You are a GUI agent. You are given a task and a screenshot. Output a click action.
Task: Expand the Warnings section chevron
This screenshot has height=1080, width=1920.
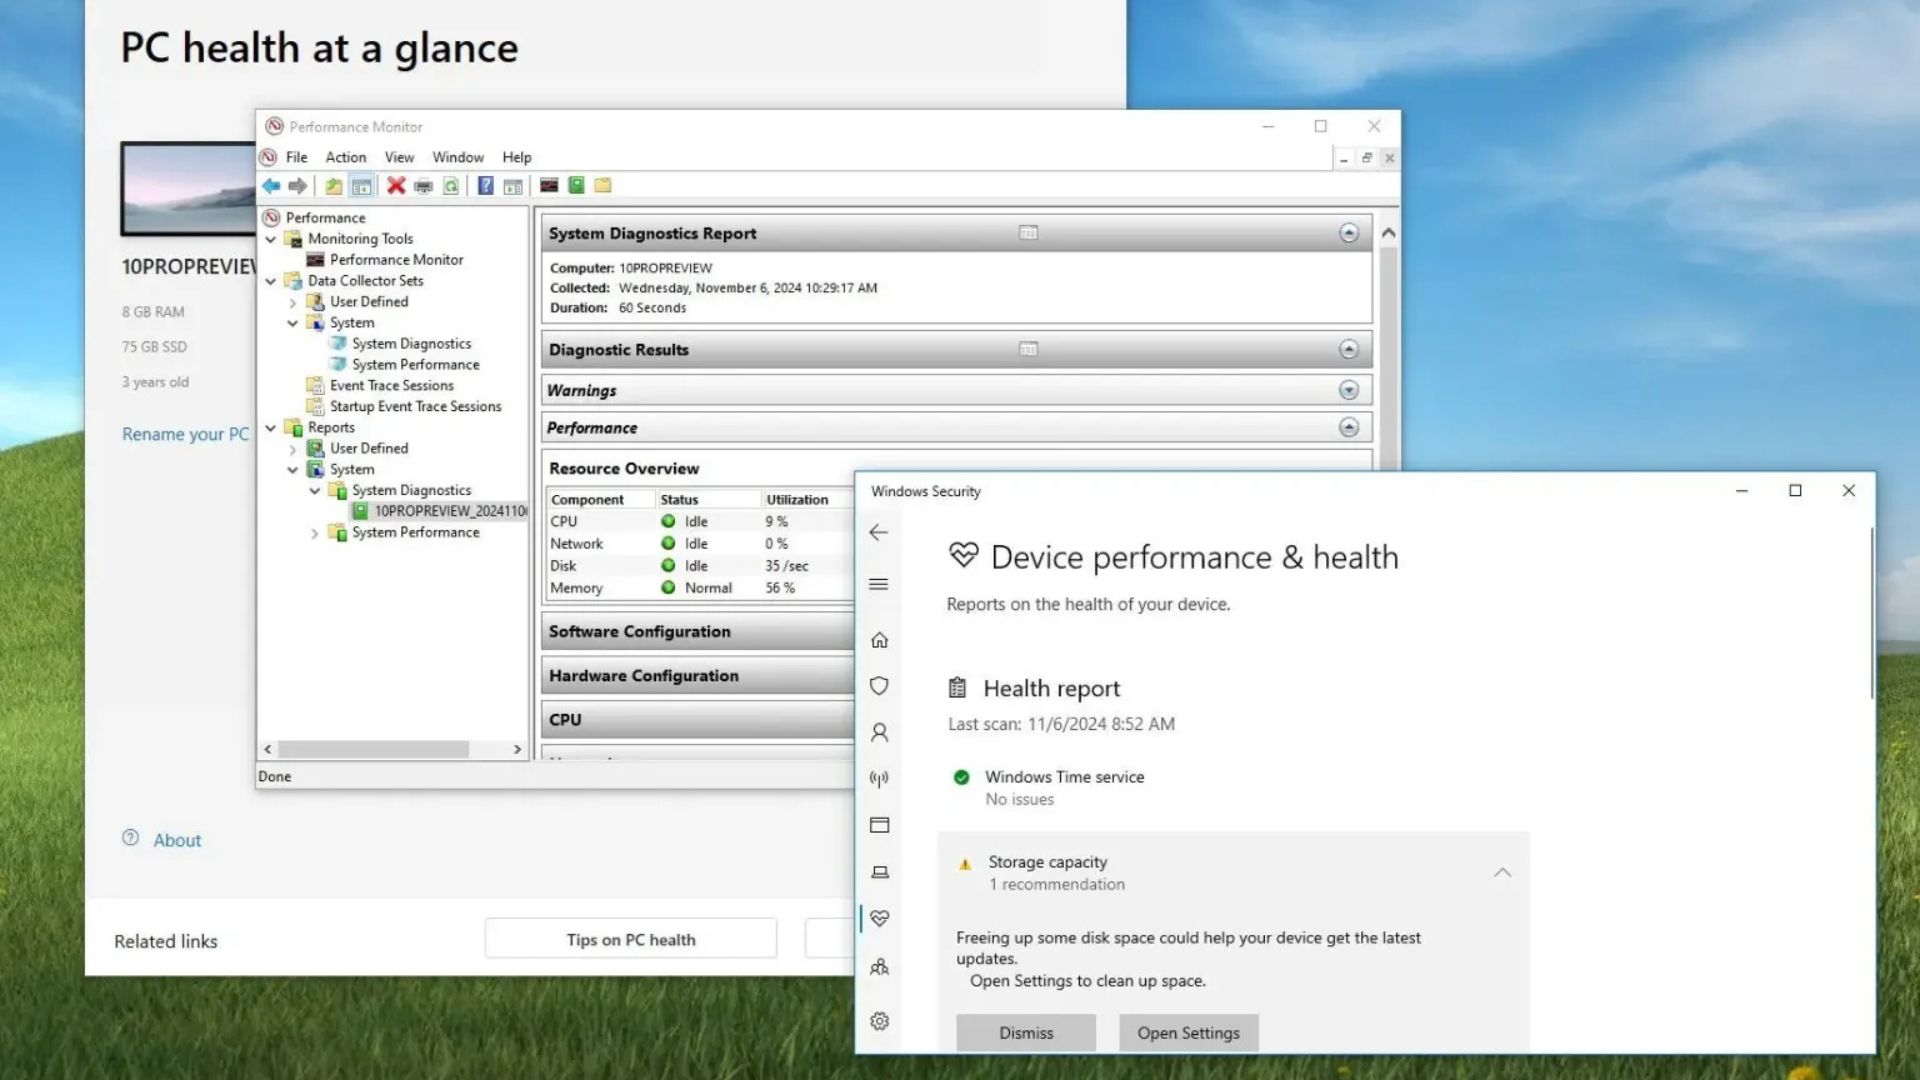1348,390
